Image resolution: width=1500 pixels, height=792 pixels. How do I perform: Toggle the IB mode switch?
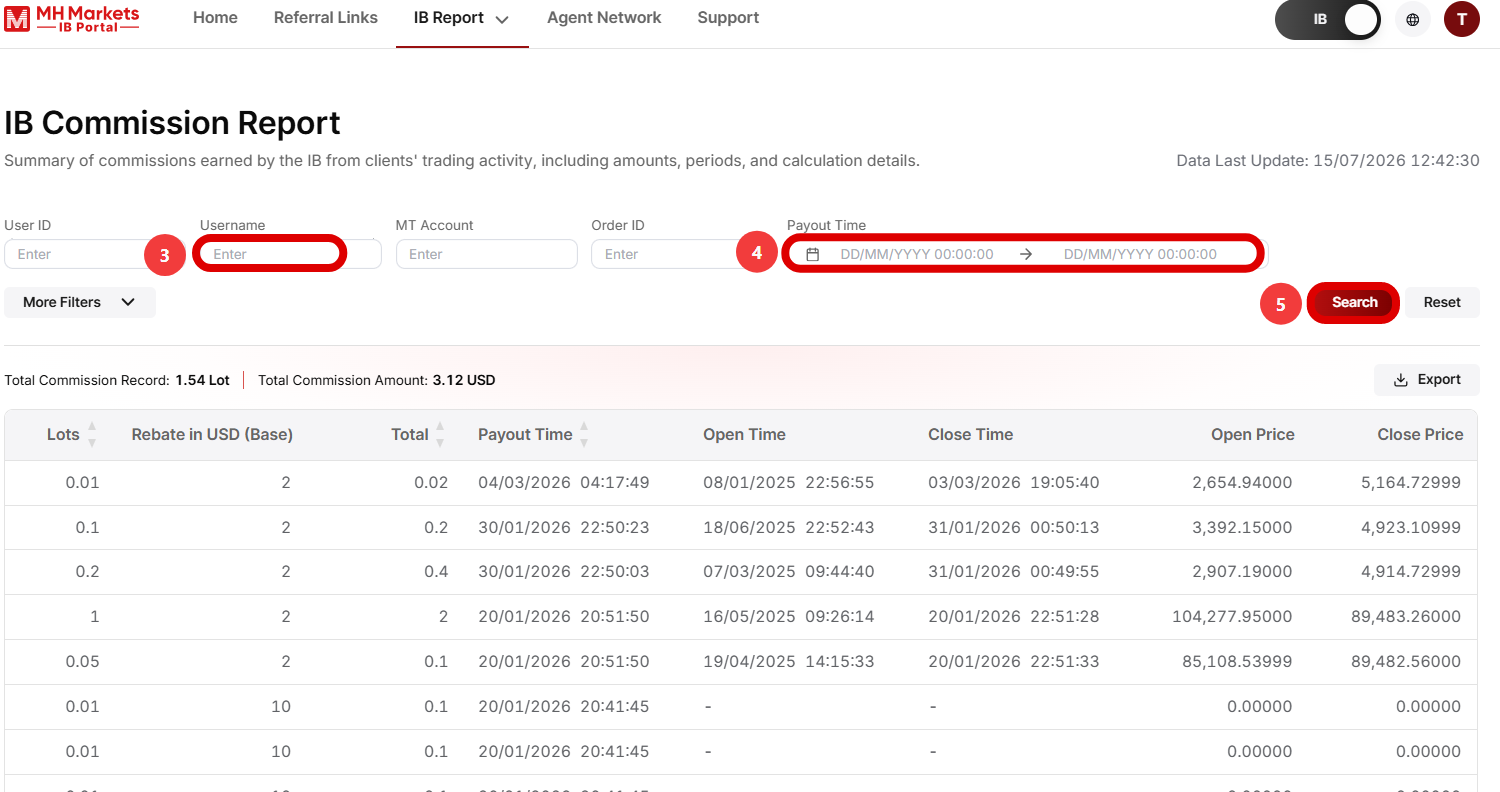1328,19
